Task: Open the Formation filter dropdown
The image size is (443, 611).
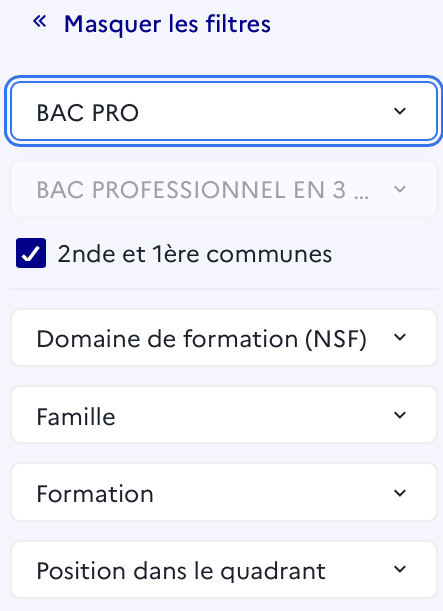Action: (x=224, y=492)
